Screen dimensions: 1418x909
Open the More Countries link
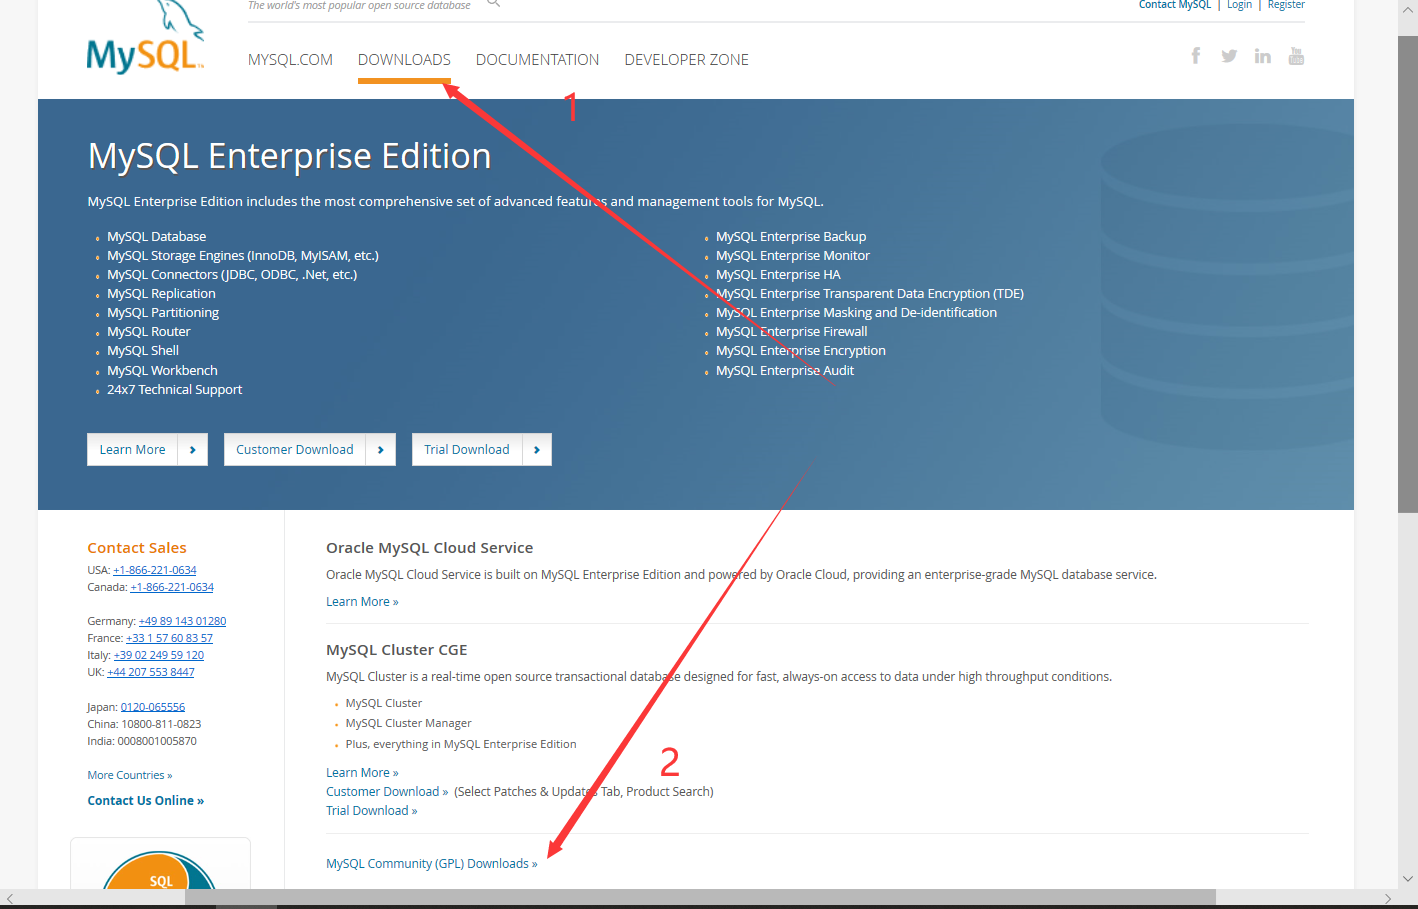pyautogui.click(x=130, y=775)
